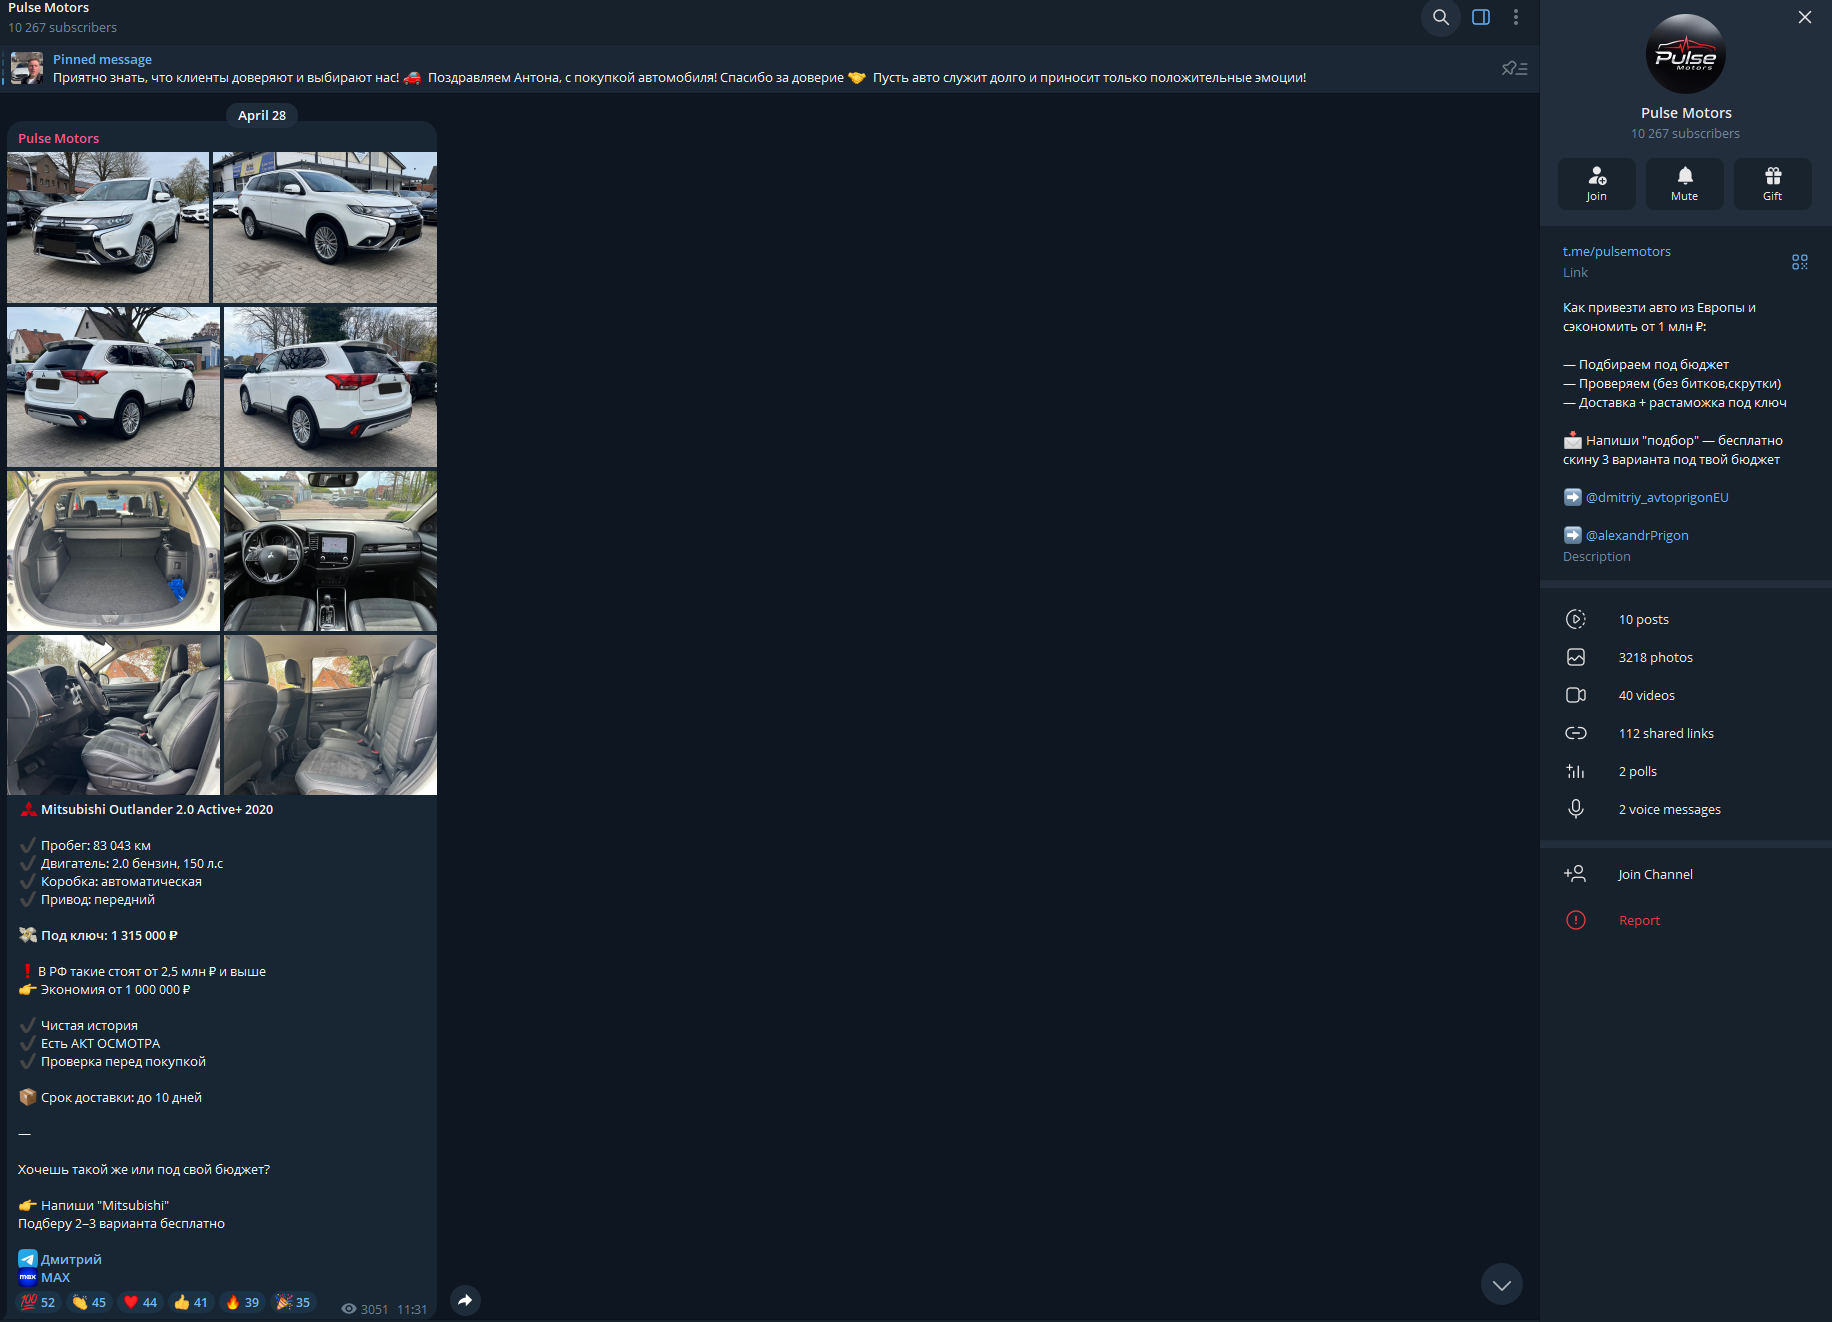The height and width of the screenshot is (1322, 1832).
Task: Forward the Mitsubishi post with share arrow
Action: click(465, 1300)
